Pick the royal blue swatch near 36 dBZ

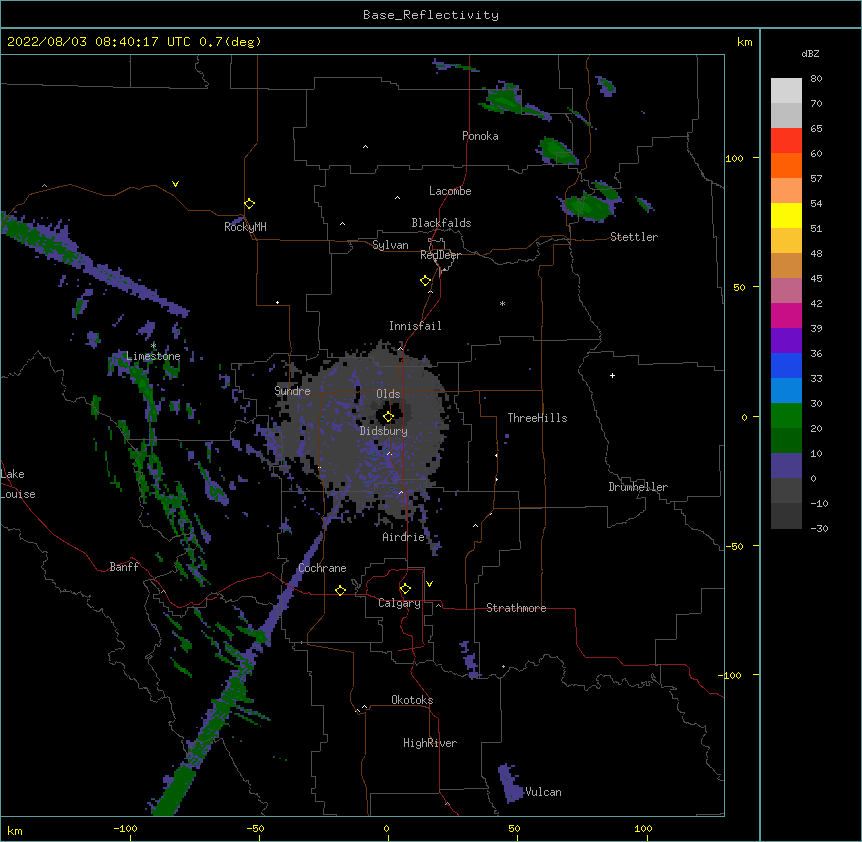[786, 365]
